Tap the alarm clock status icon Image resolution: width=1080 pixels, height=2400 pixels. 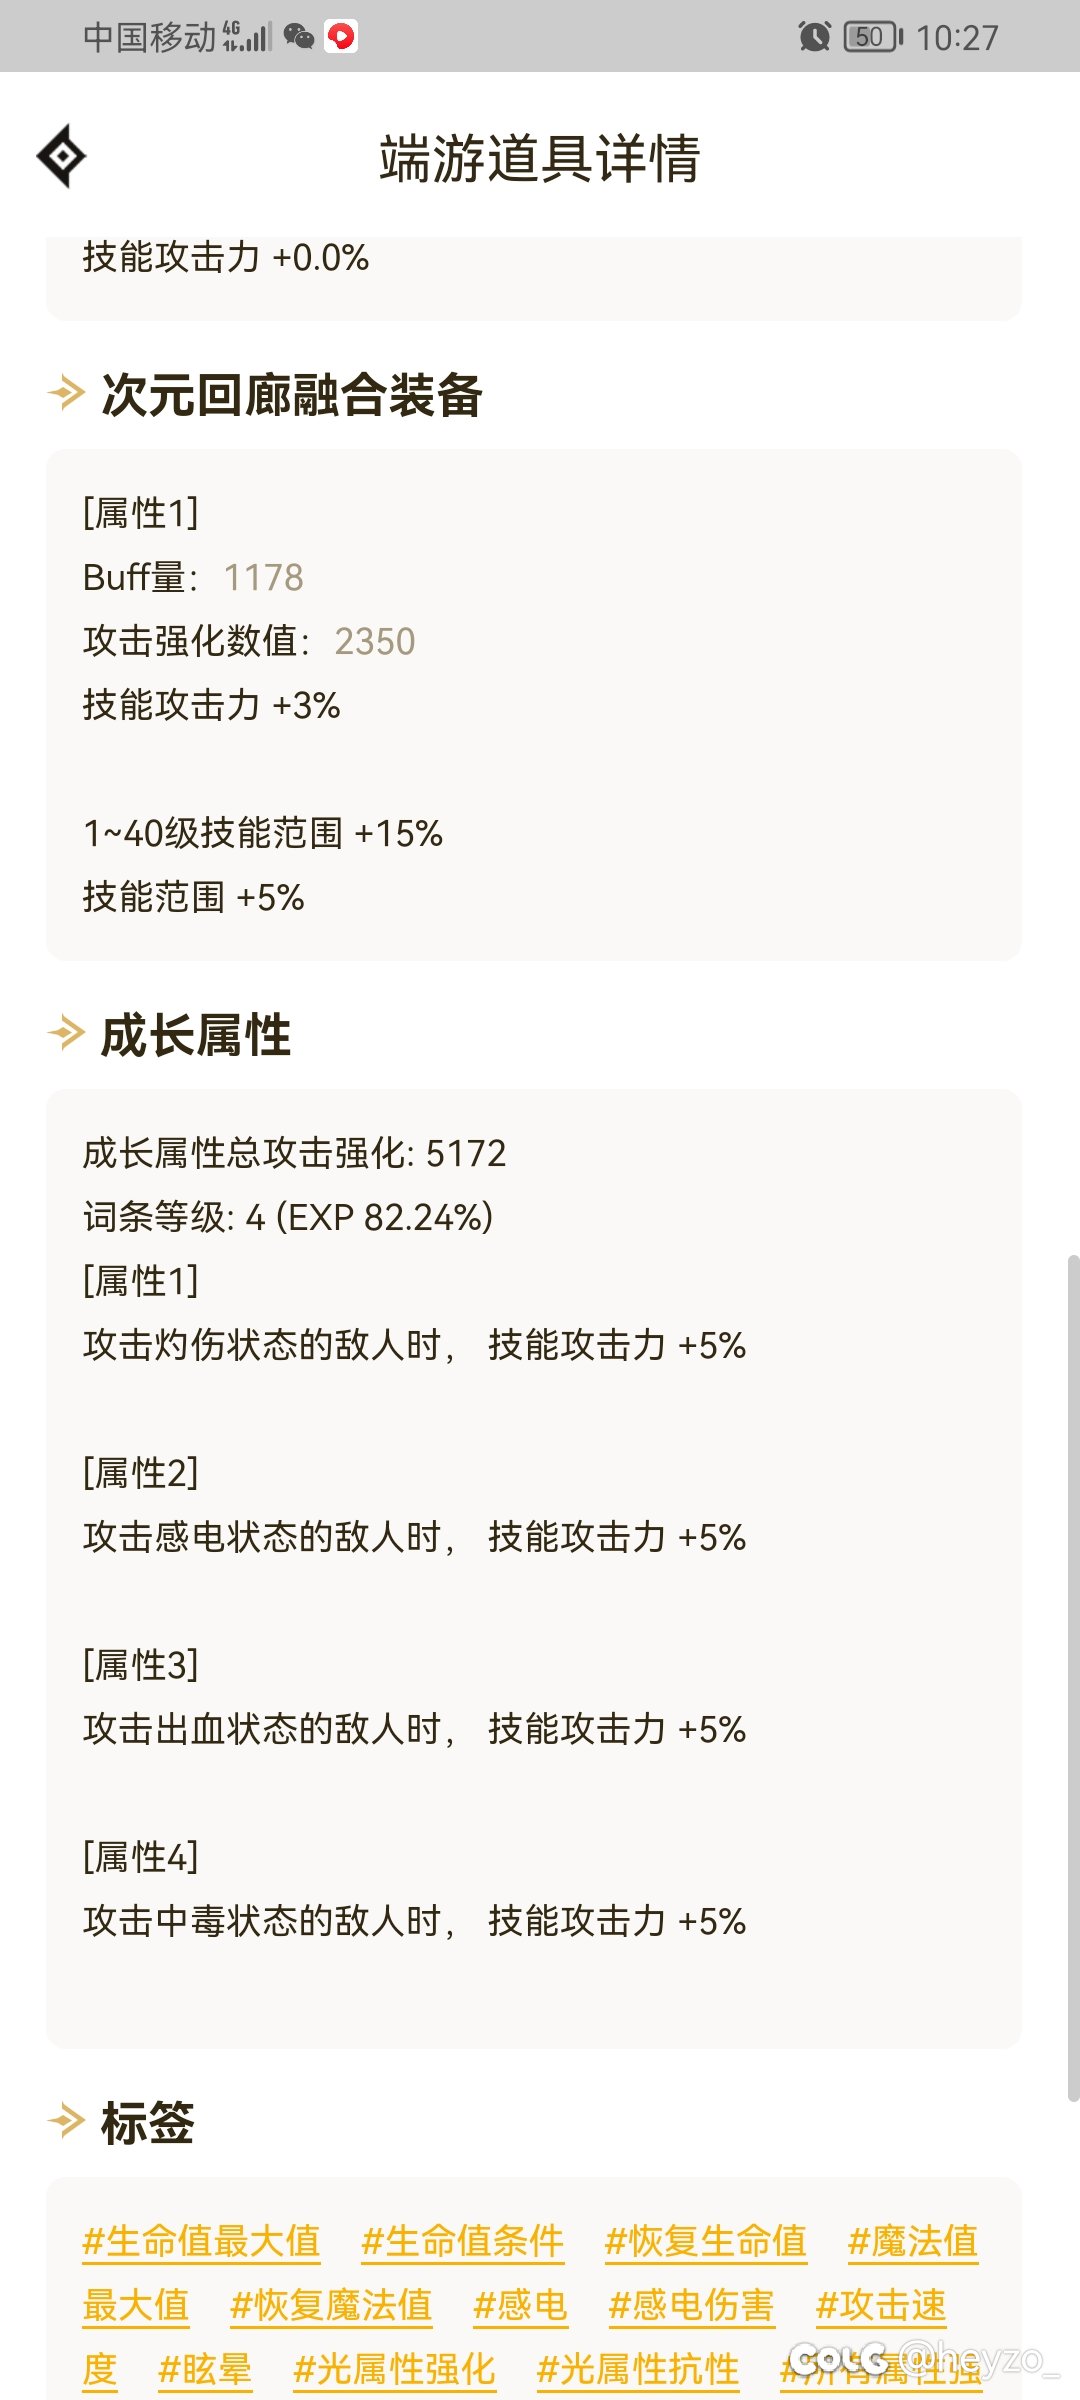(814, 37)
